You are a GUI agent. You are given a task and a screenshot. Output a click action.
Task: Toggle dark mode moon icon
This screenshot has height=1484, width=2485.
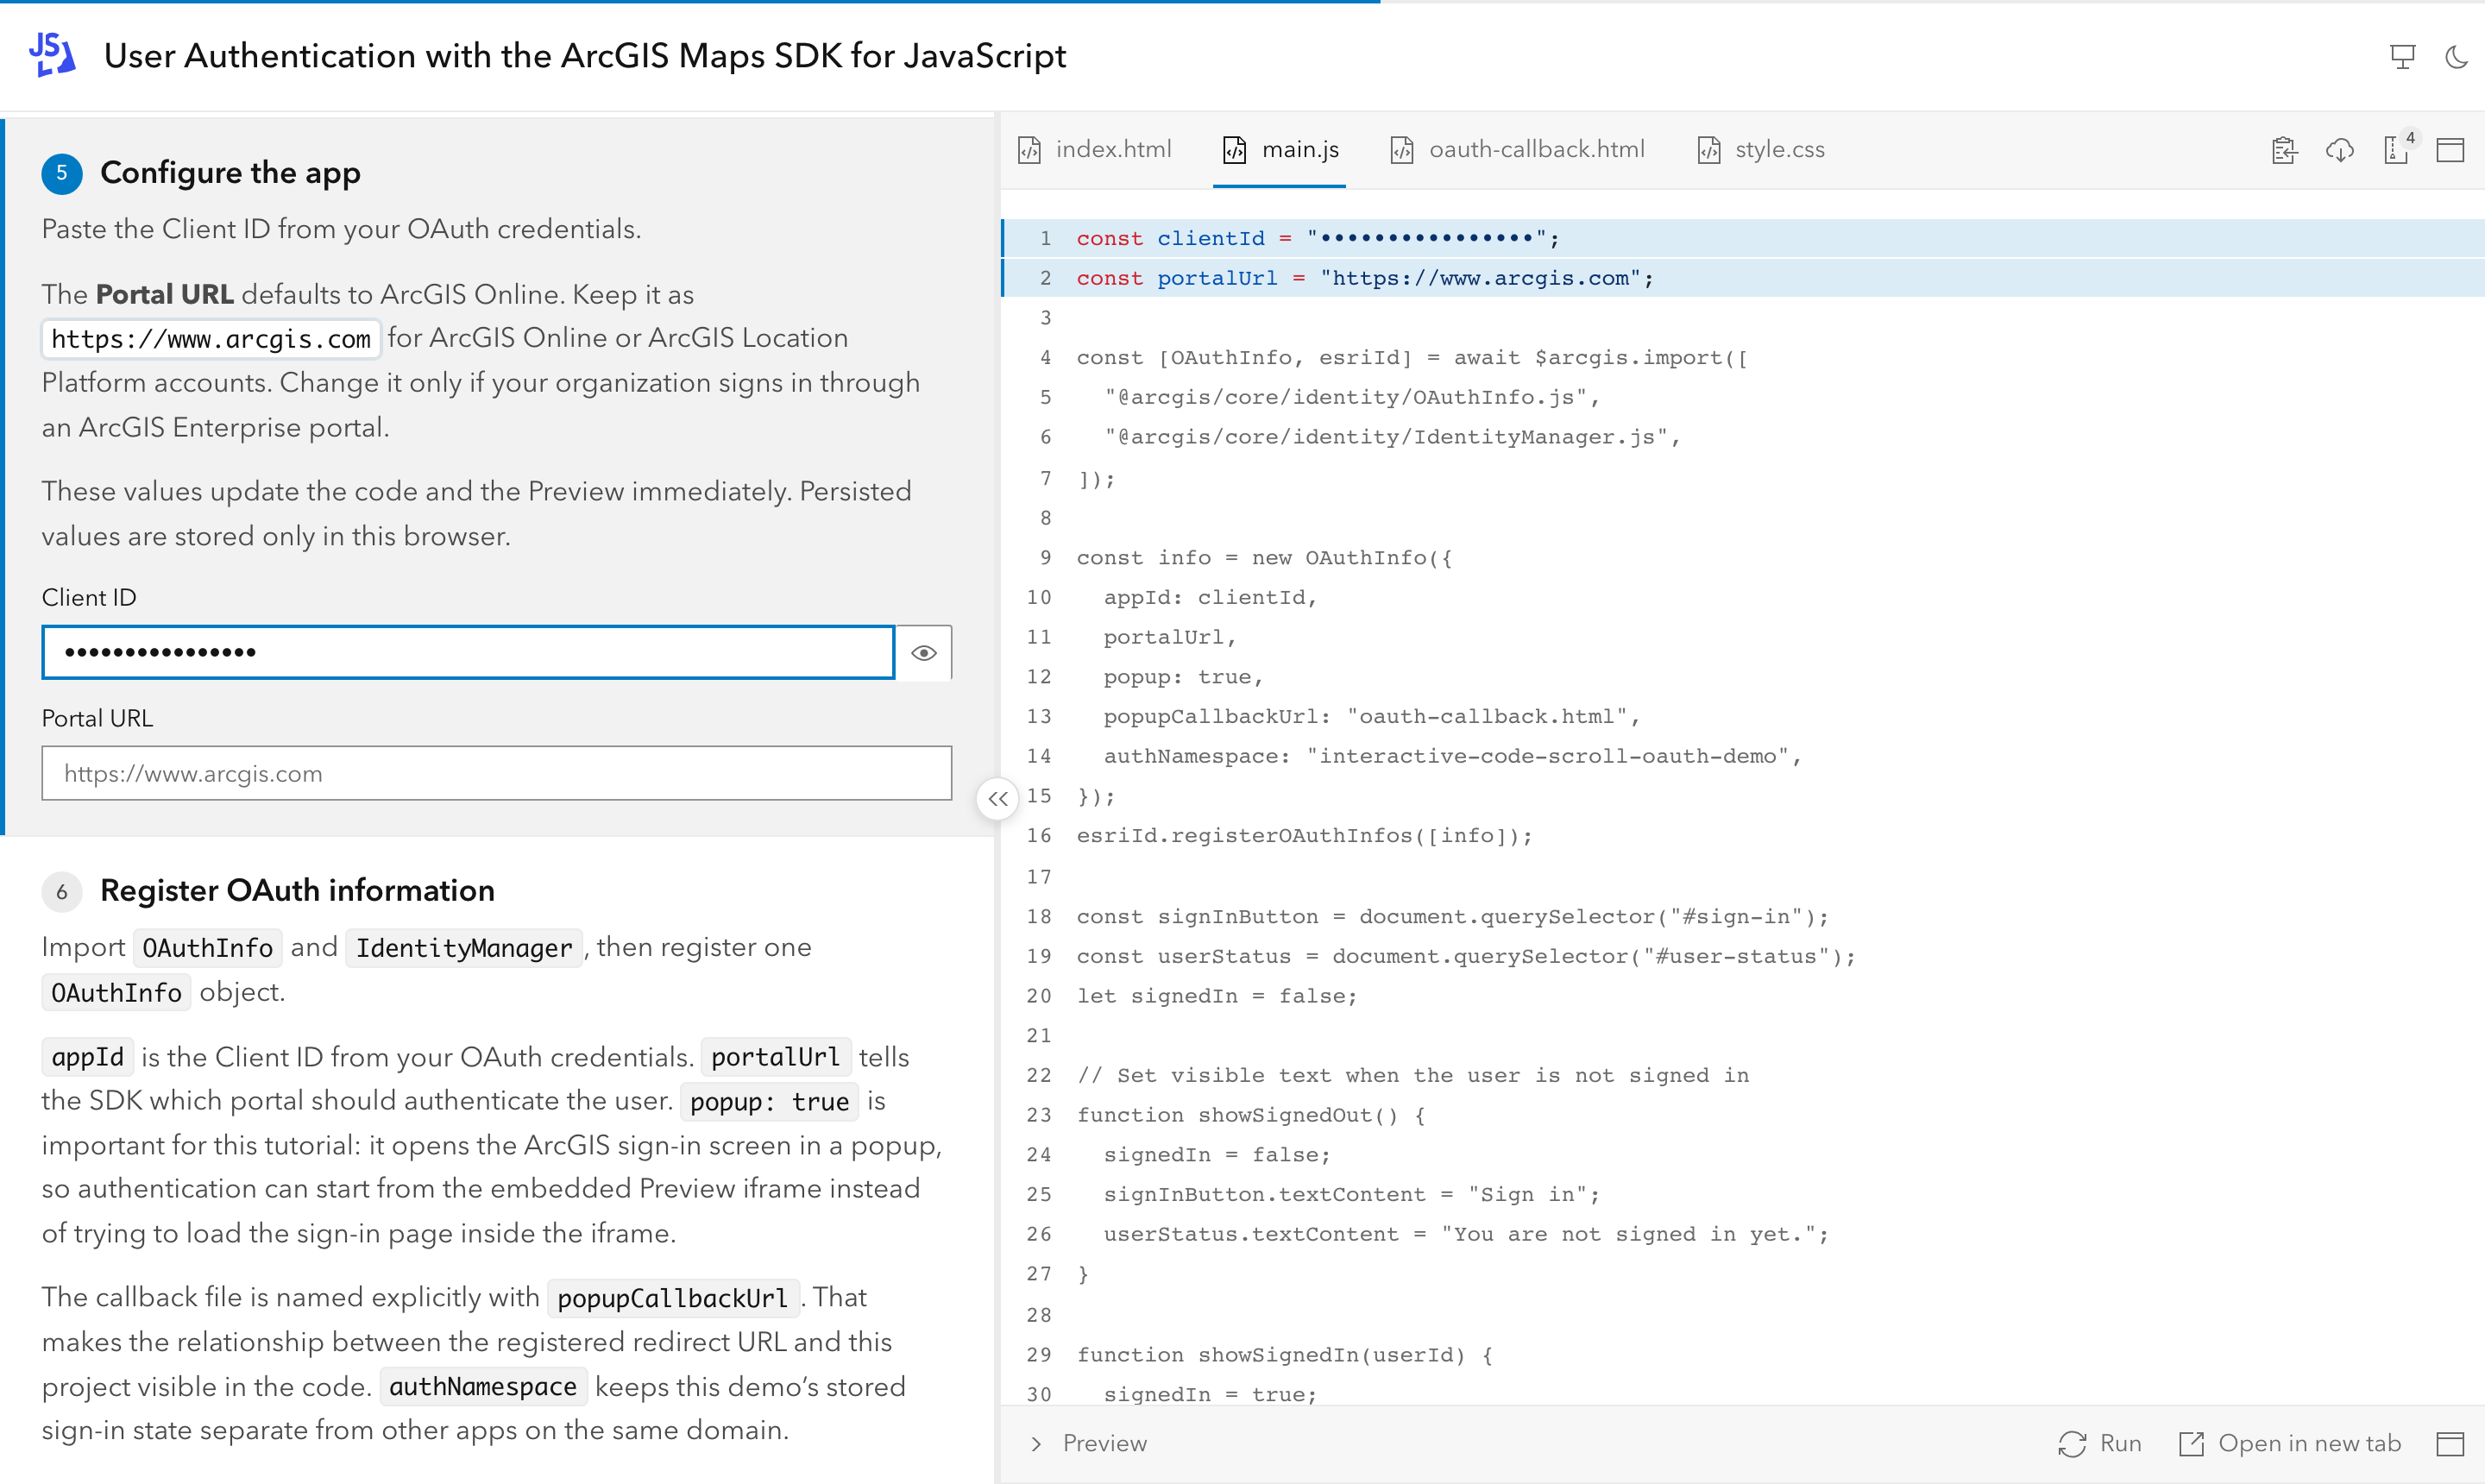click(2456, 57)
